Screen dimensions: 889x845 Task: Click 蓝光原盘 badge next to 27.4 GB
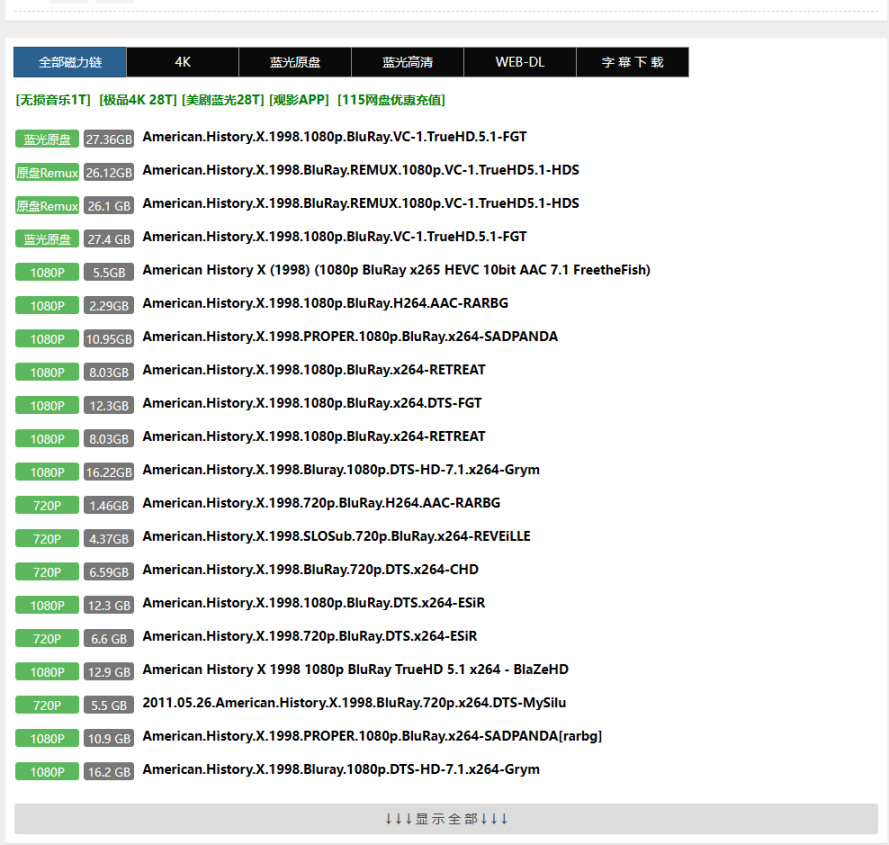pyautogui.click(x=47, y=239)
